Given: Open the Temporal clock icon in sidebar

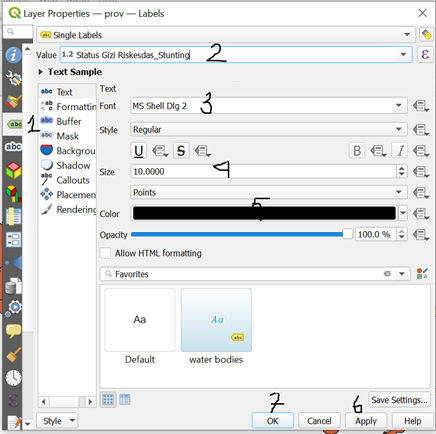Looking at the screenshot, I should tap(13, 378).
